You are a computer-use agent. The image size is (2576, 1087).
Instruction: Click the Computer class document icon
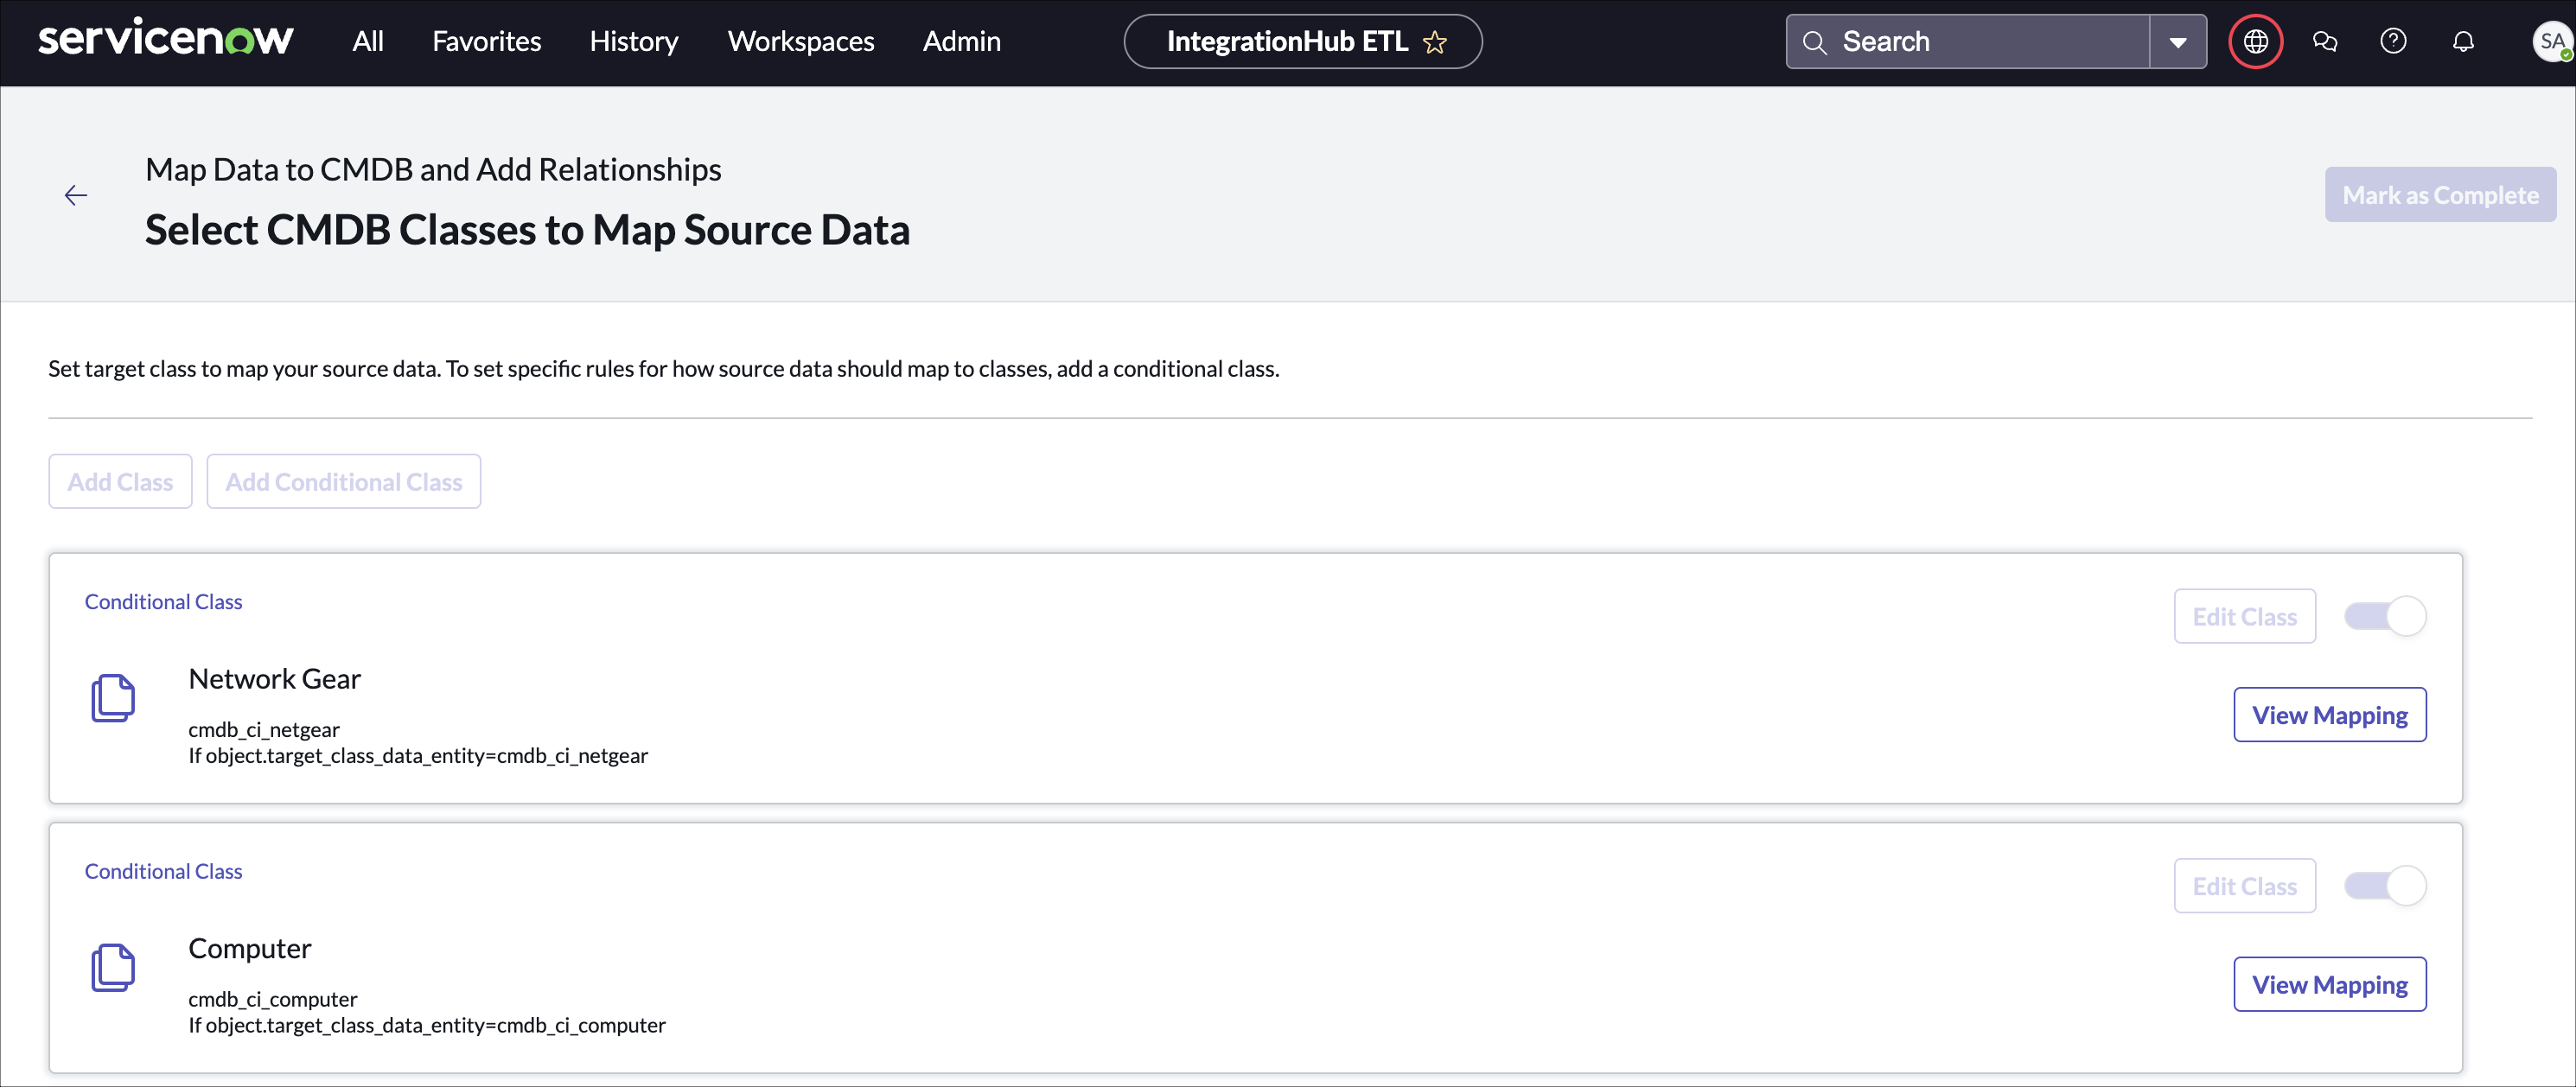click(x=114, y=967)
